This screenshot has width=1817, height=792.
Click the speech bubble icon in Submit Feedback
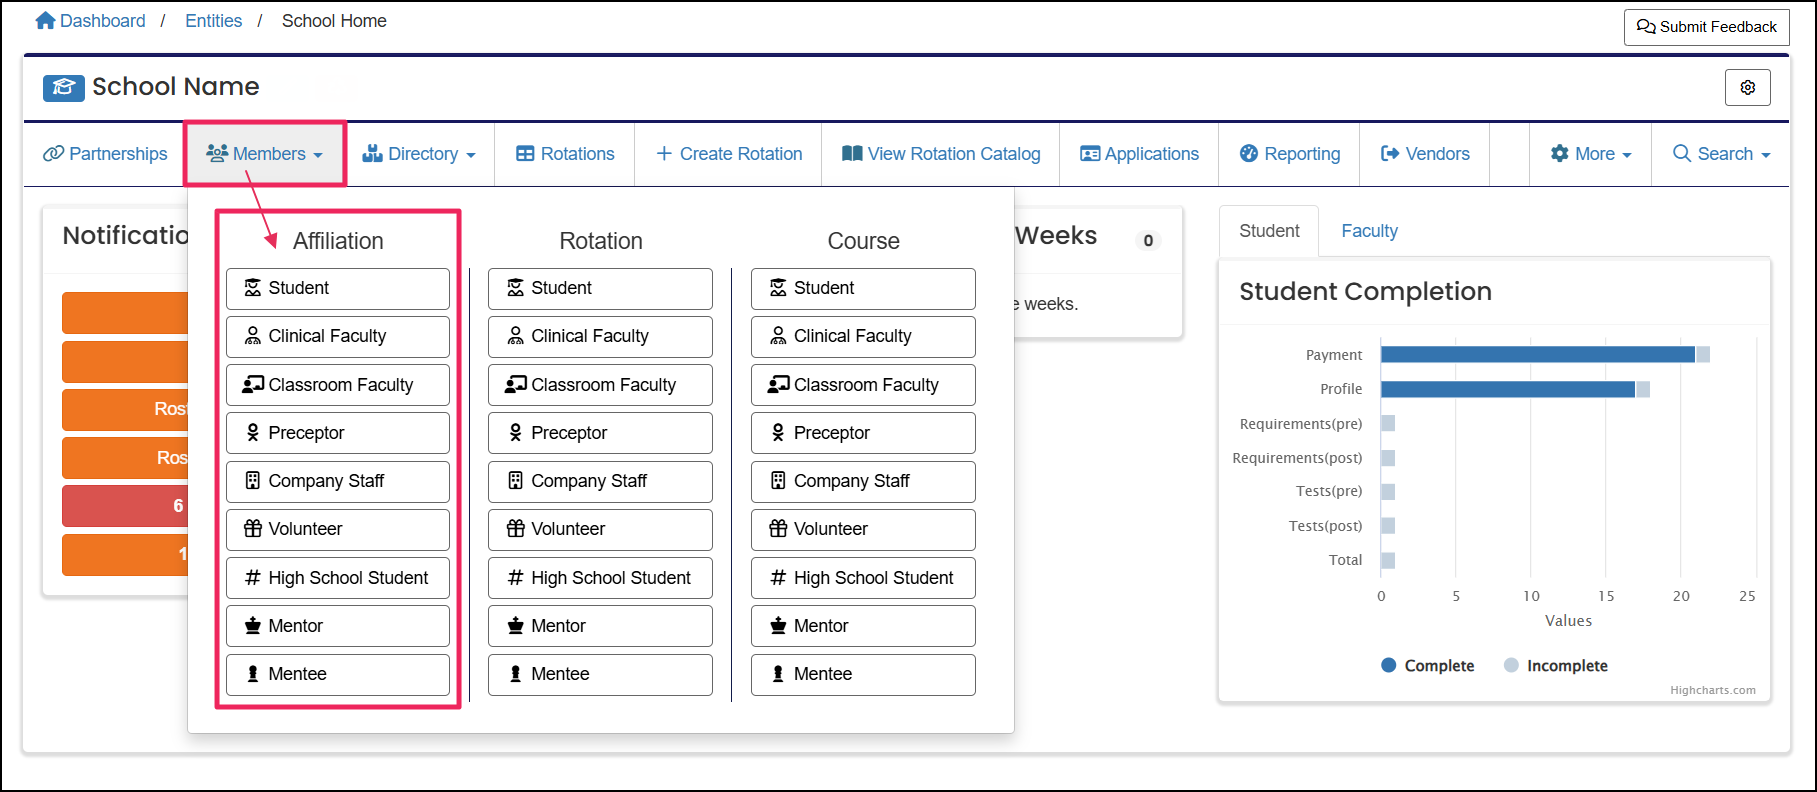tap(1646, 27)
